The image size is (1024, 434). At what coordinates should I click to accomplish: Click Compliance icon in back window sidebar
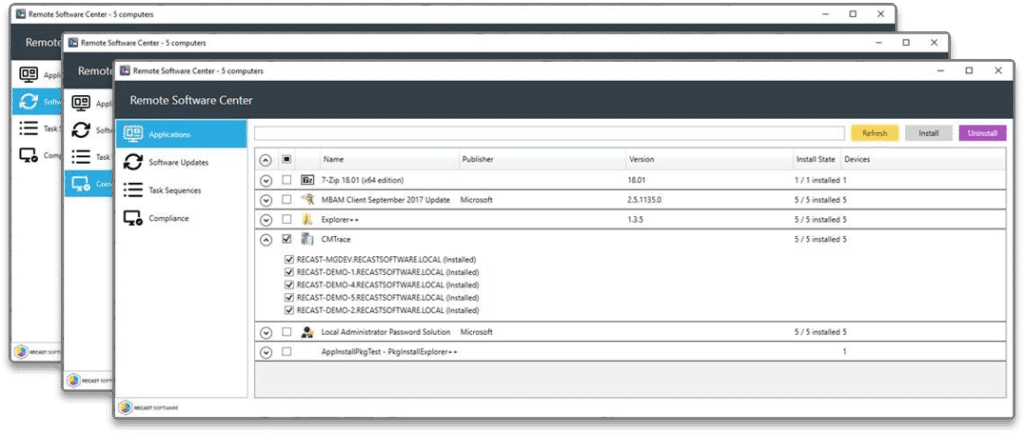29,156
